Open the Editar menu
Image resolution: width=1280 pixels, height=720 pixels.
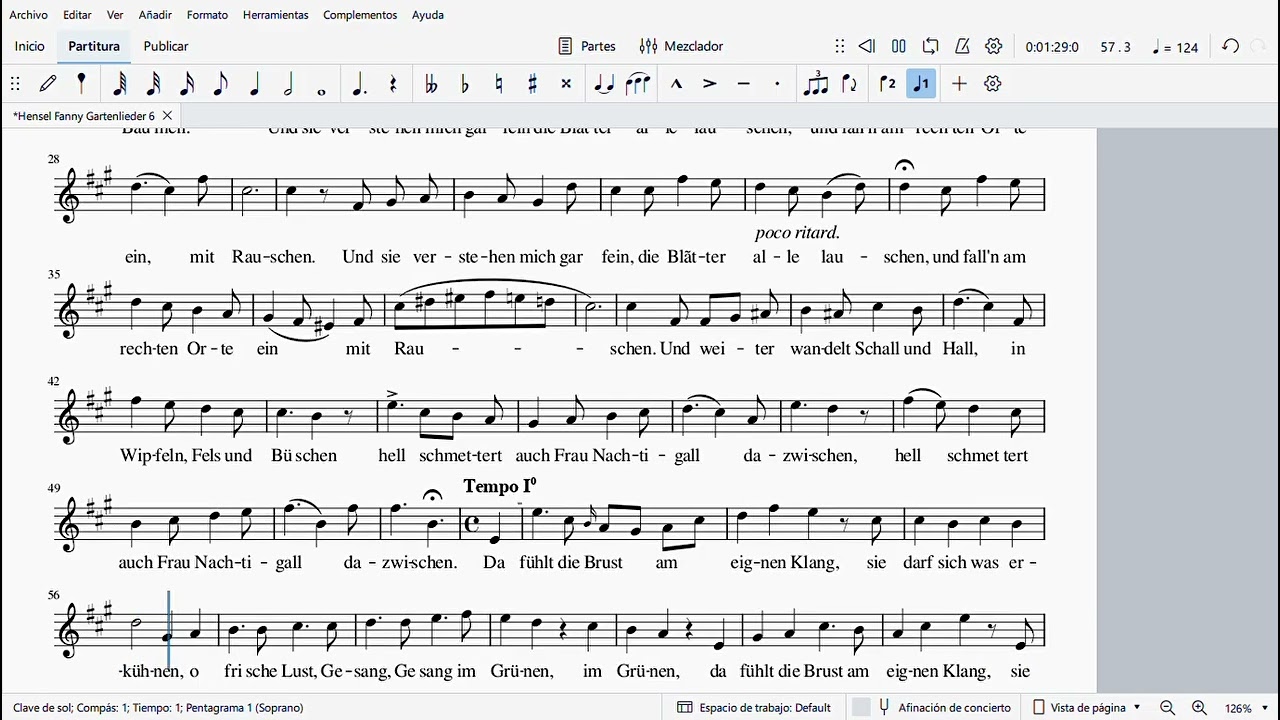(77, 15)
